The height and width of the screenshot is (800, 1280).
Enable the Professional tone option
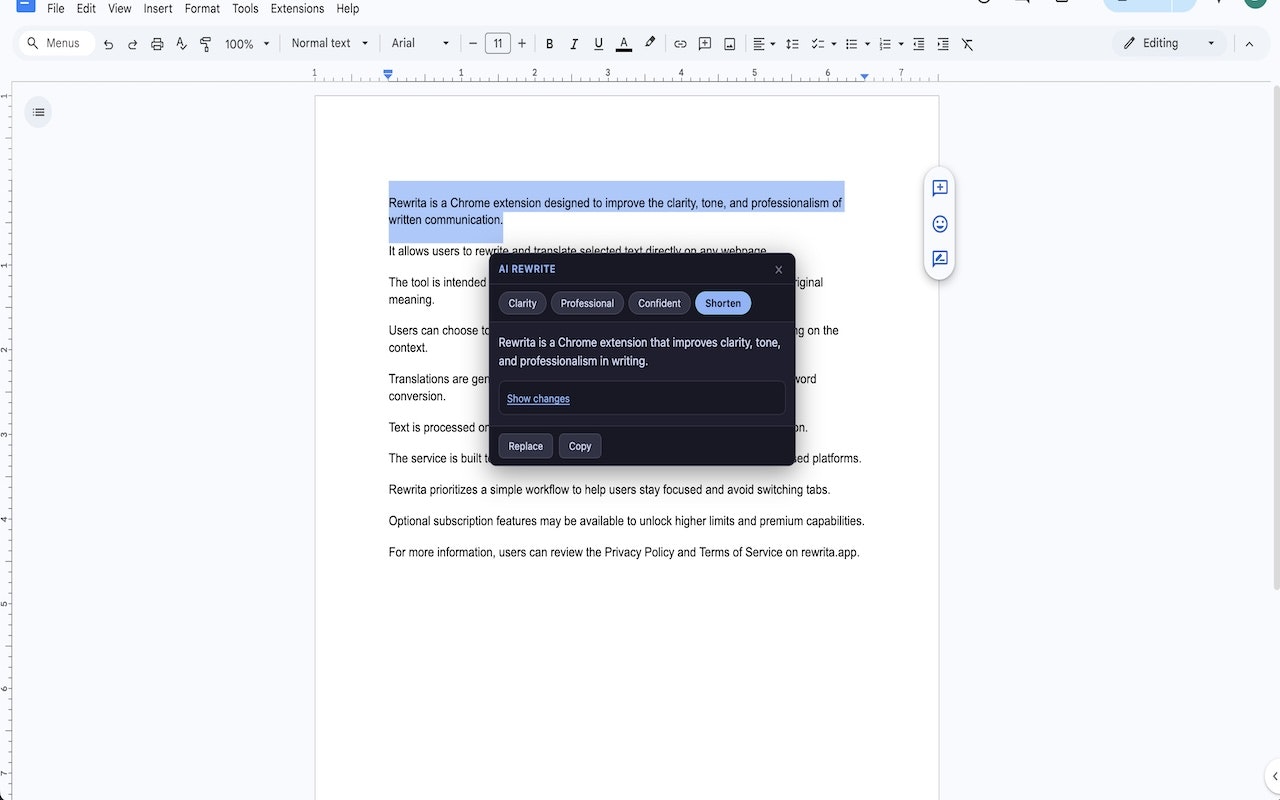click(x=587, y=303)
